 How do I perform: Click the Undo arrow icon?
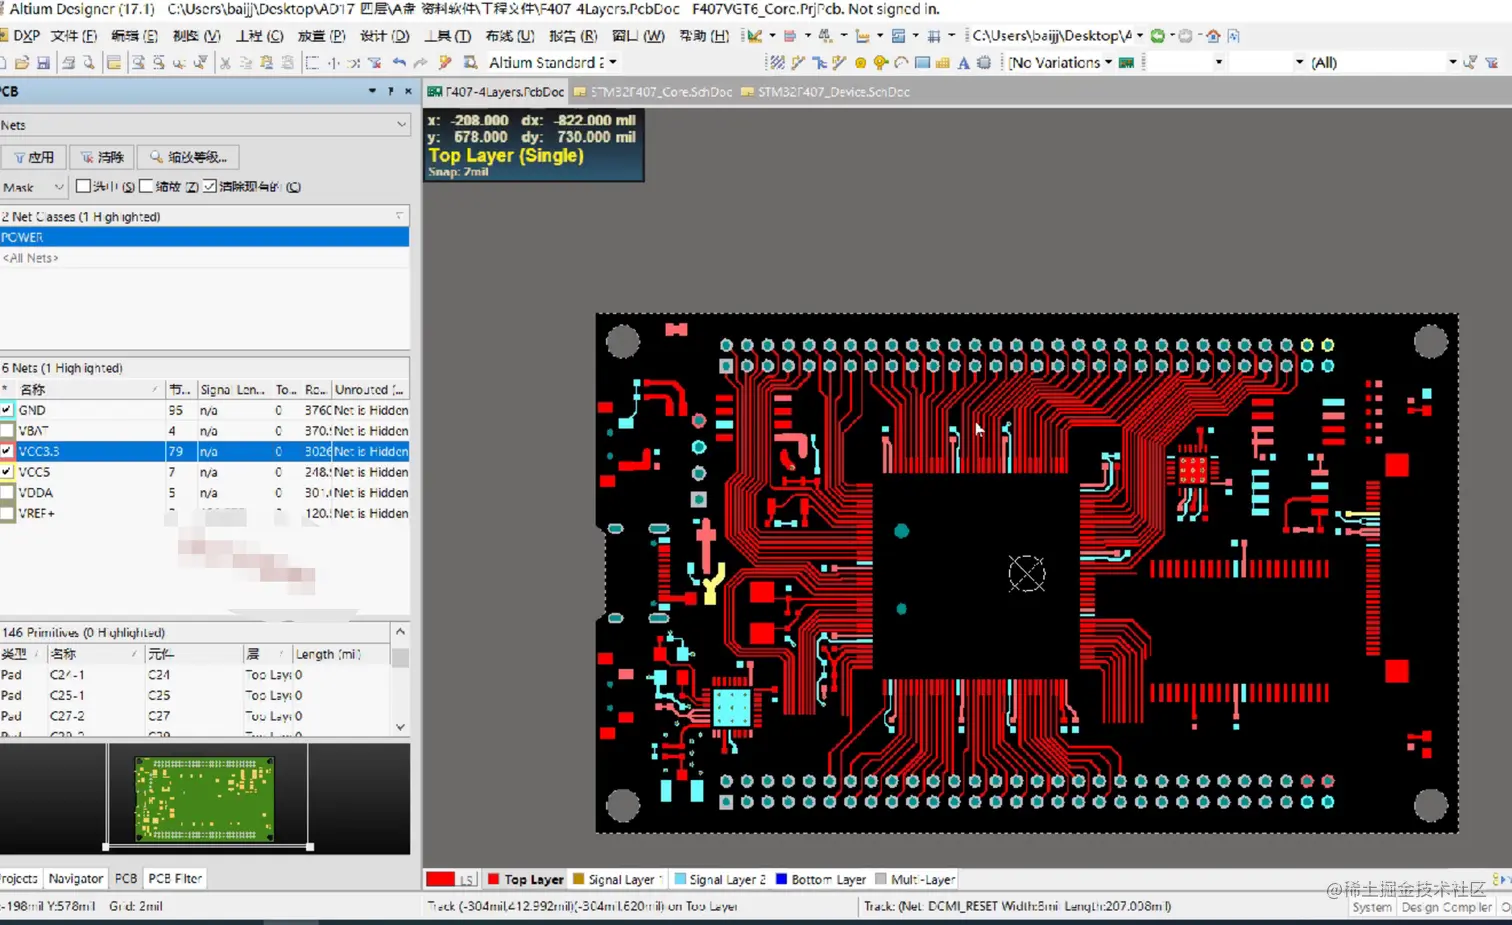pos(399,62)
